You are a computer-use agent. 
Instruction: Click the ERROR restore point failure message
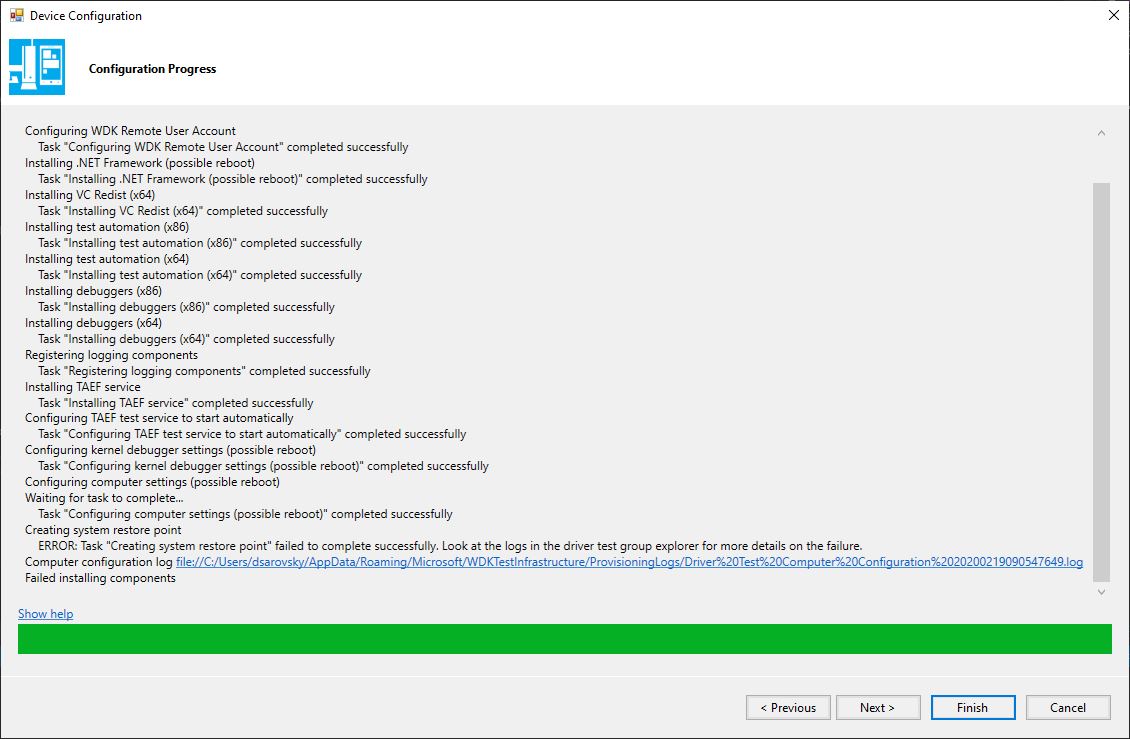pyautogui.click(x=450, y=546)
